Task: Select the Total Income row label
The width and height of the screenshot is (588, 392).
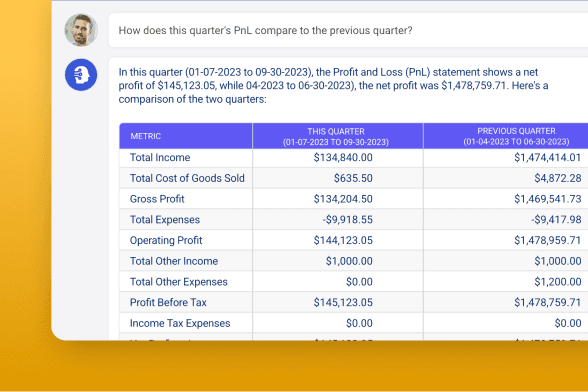Action: click(160, 158)
